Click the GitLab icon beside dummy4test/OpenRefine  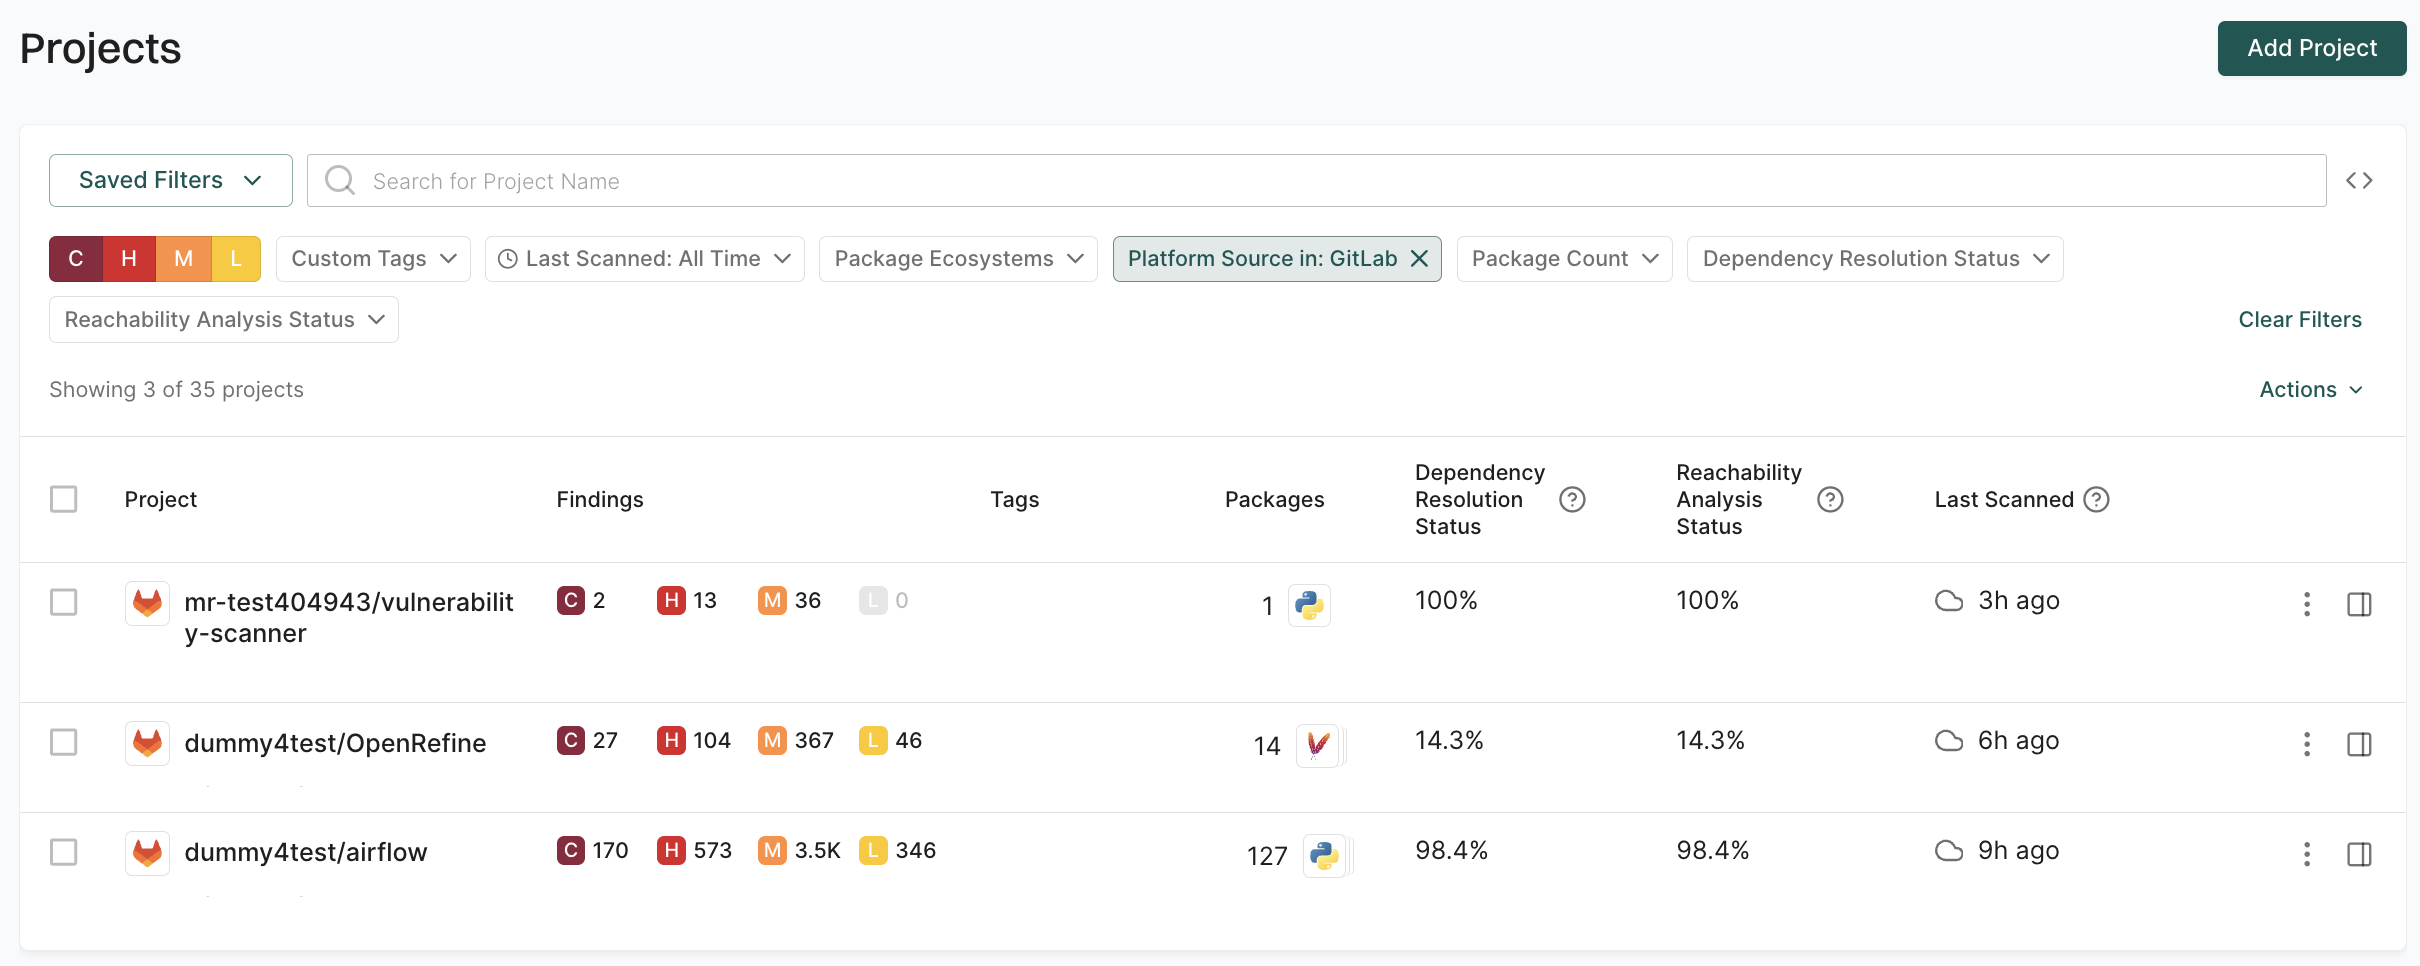[x=146, y=743]
